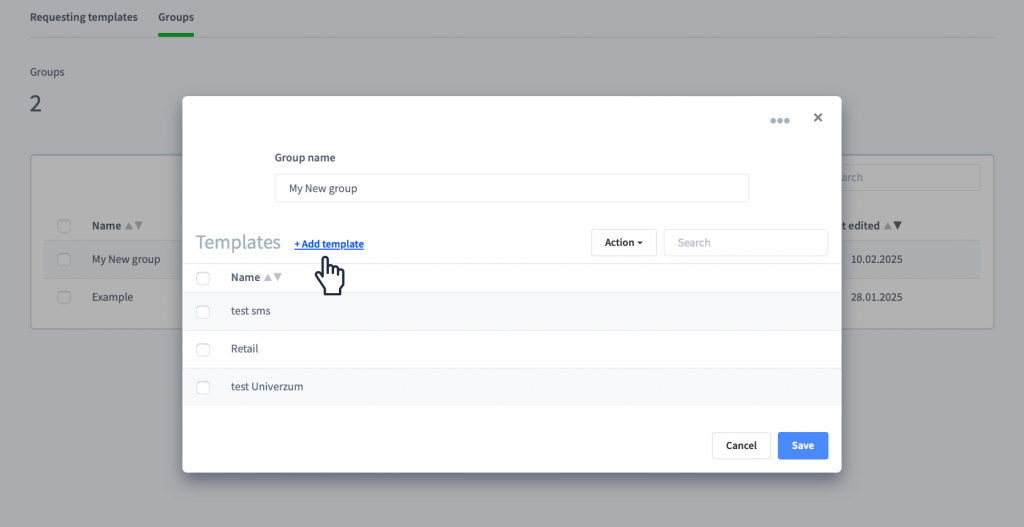The image size is (1024, 527).
Task: Sort templates by Name arrows in dialog
Action: pyautogui.click(x=272, y=278)
